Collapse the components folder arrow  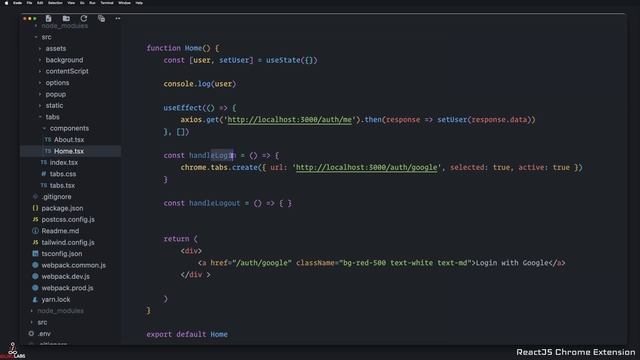(x=44, y=129)
